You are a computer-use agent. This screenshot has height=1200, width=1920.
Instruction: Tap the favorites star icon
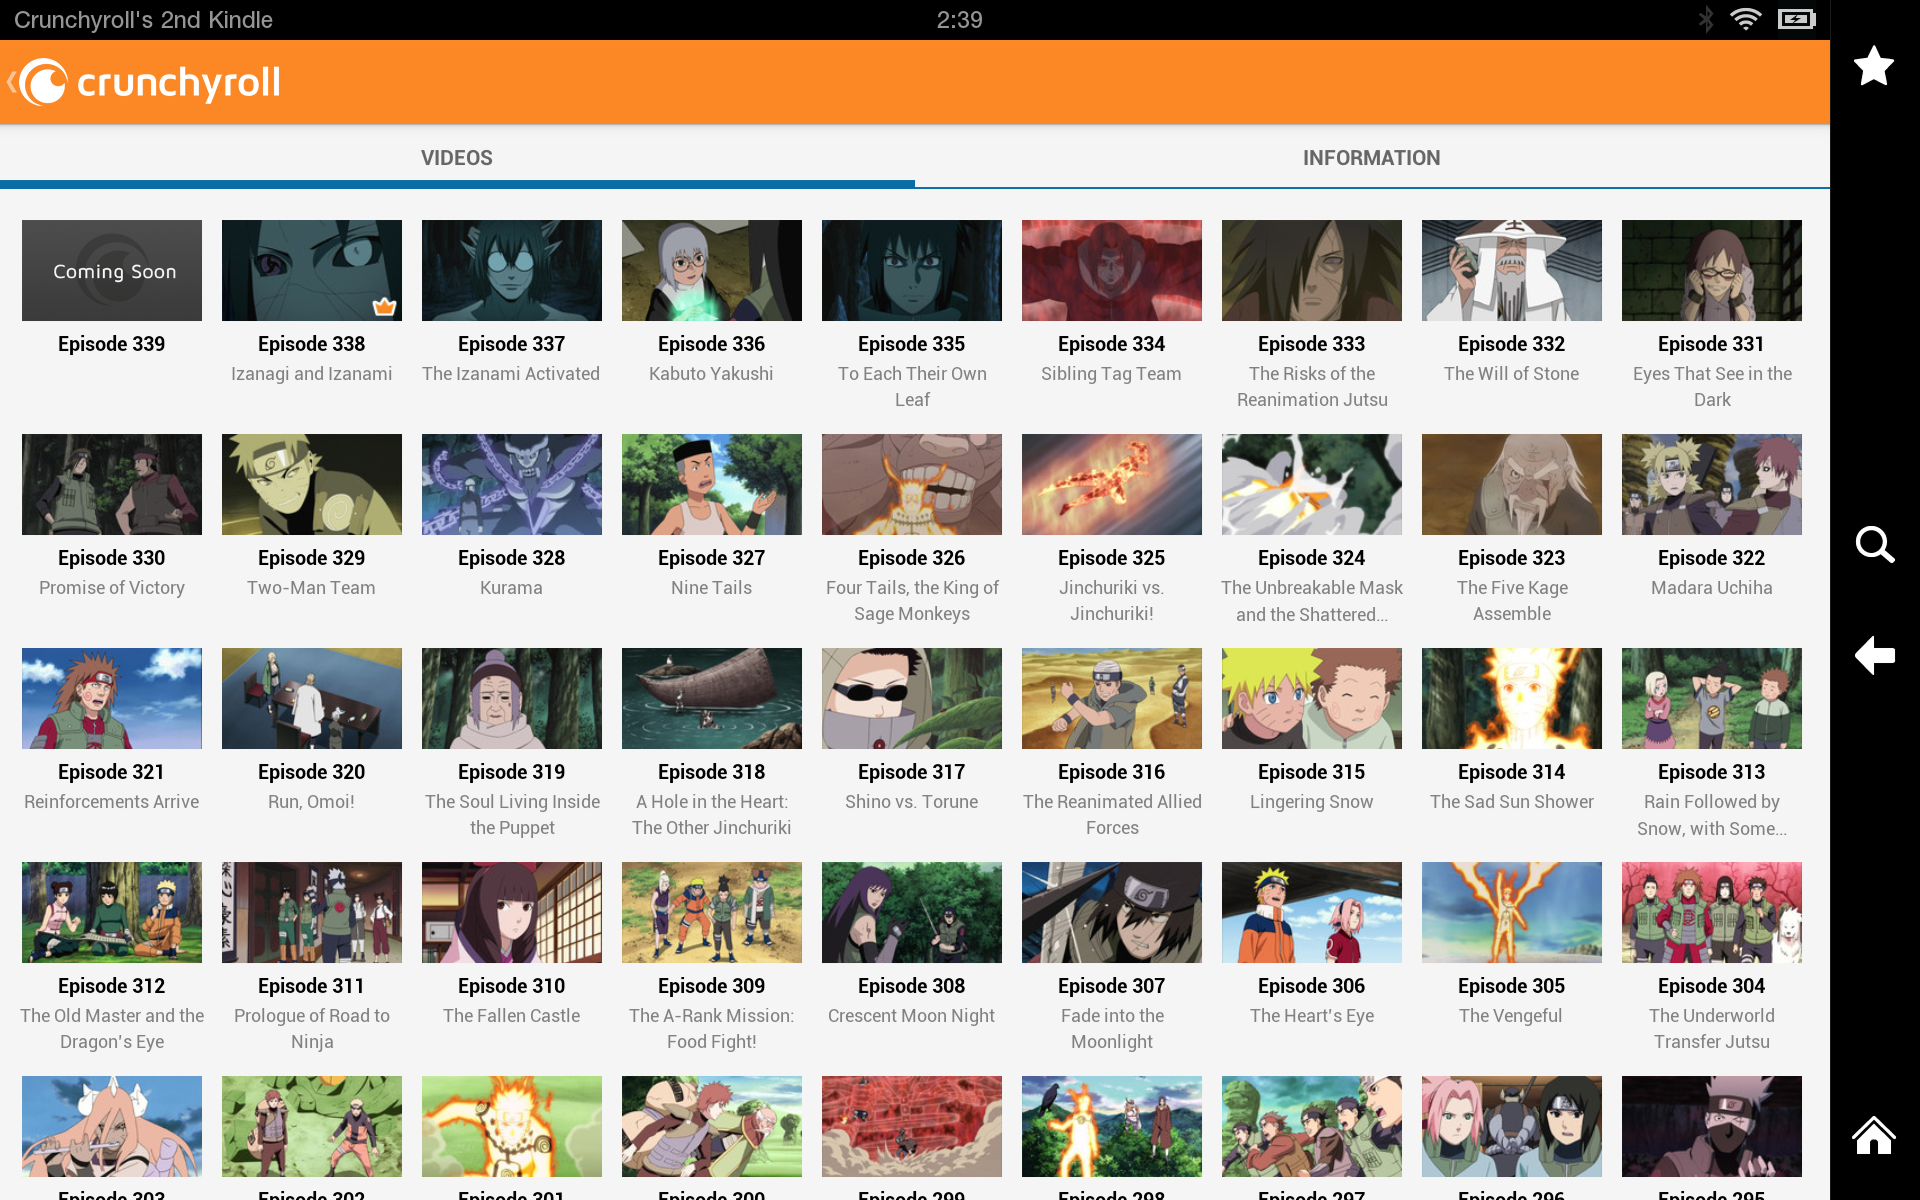tap(1873, 67)
